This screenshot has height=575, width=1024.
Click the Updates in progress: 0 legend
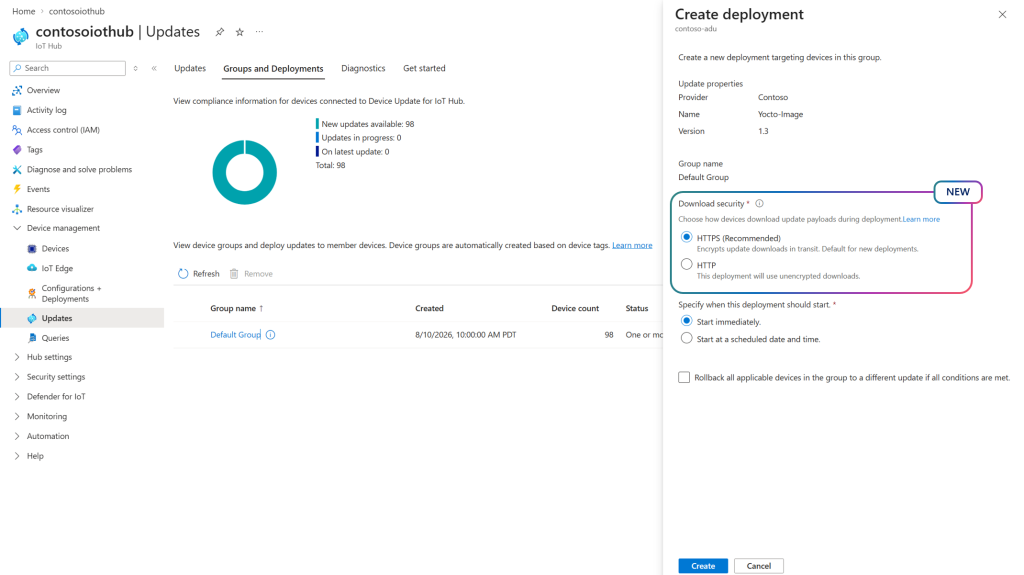pos(359,138)
